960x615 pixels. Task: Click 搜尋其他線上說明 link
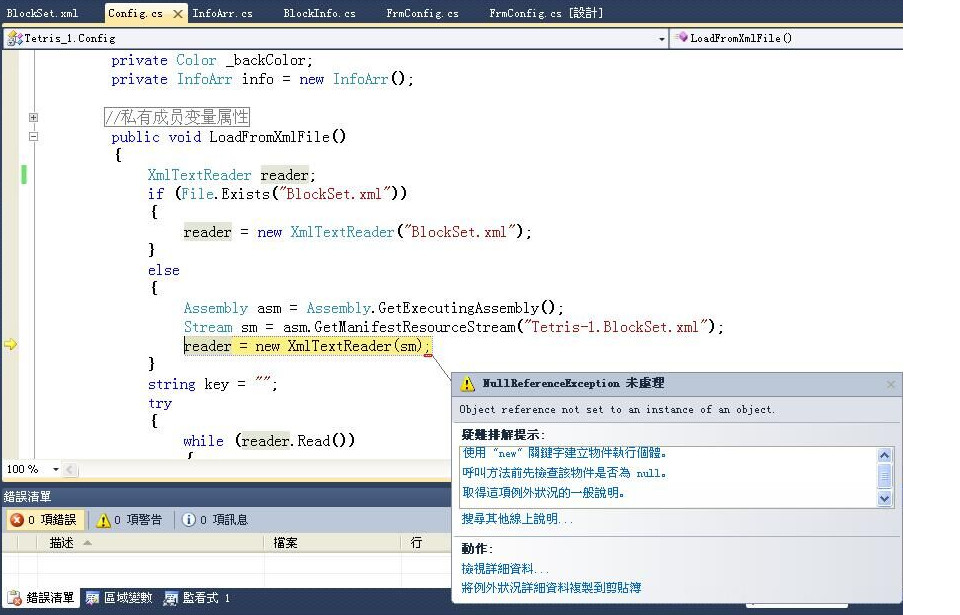(517, 519)
